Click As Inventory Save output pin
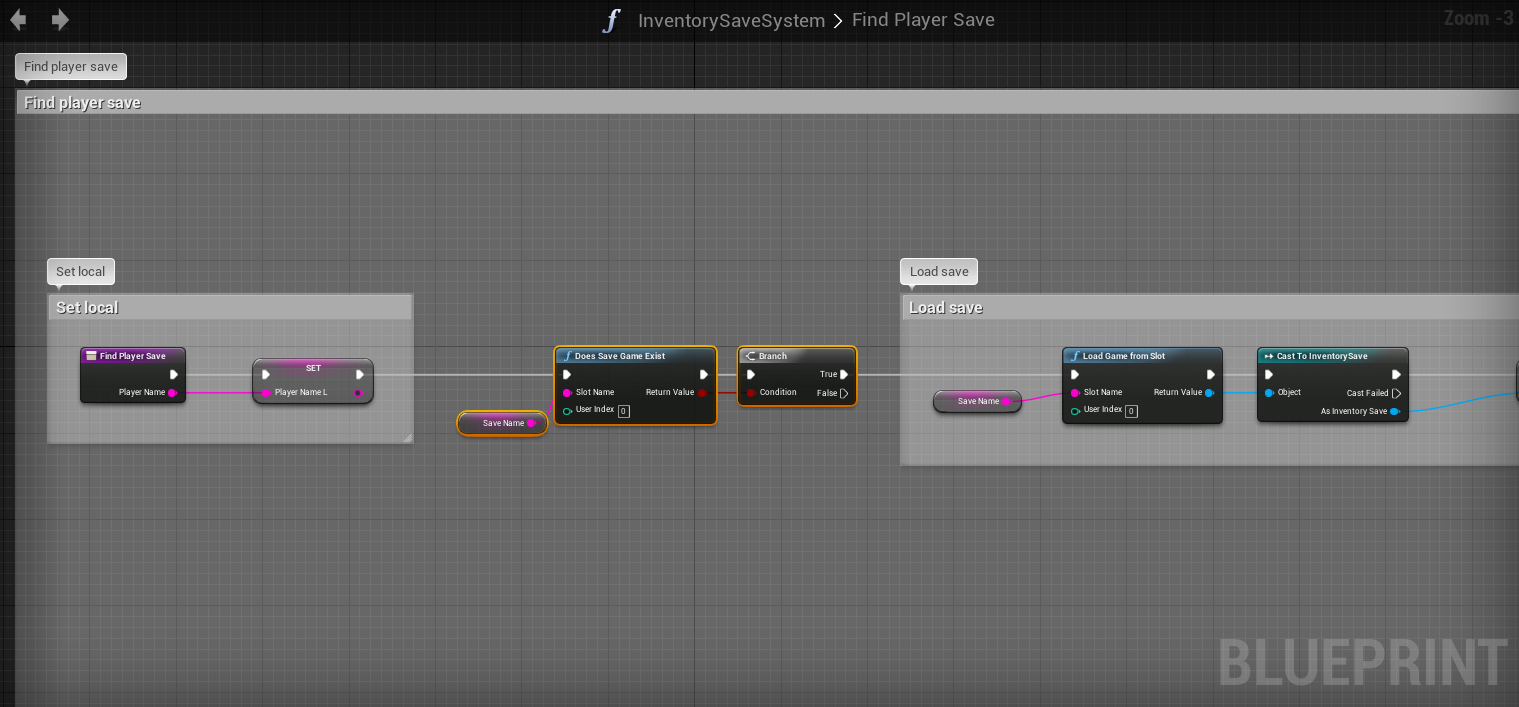 1394,411
